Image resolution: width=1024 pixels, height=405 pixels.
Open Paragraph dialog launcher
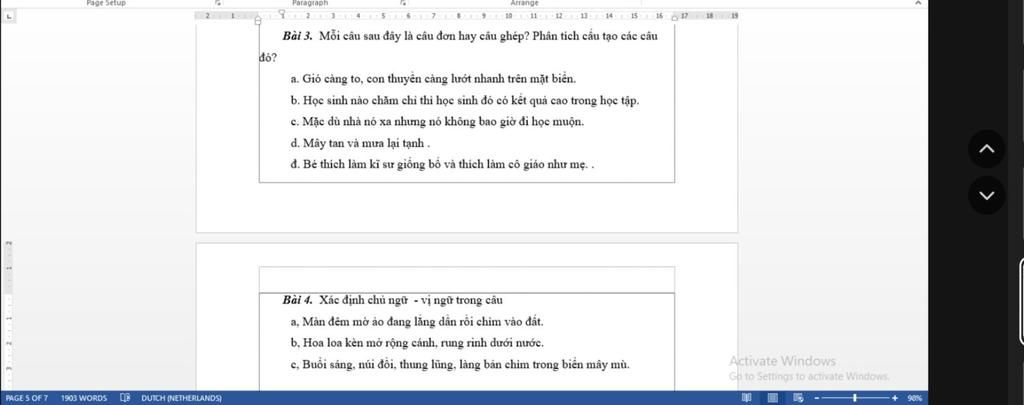(404, 3)
